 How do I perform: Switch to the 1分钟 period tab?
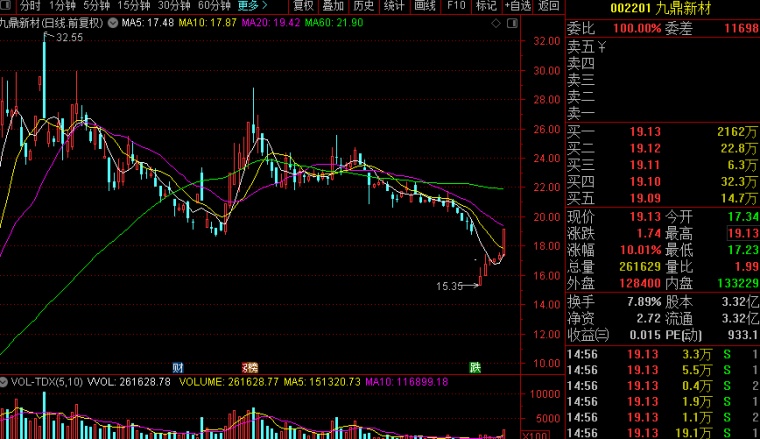(63, 6)
